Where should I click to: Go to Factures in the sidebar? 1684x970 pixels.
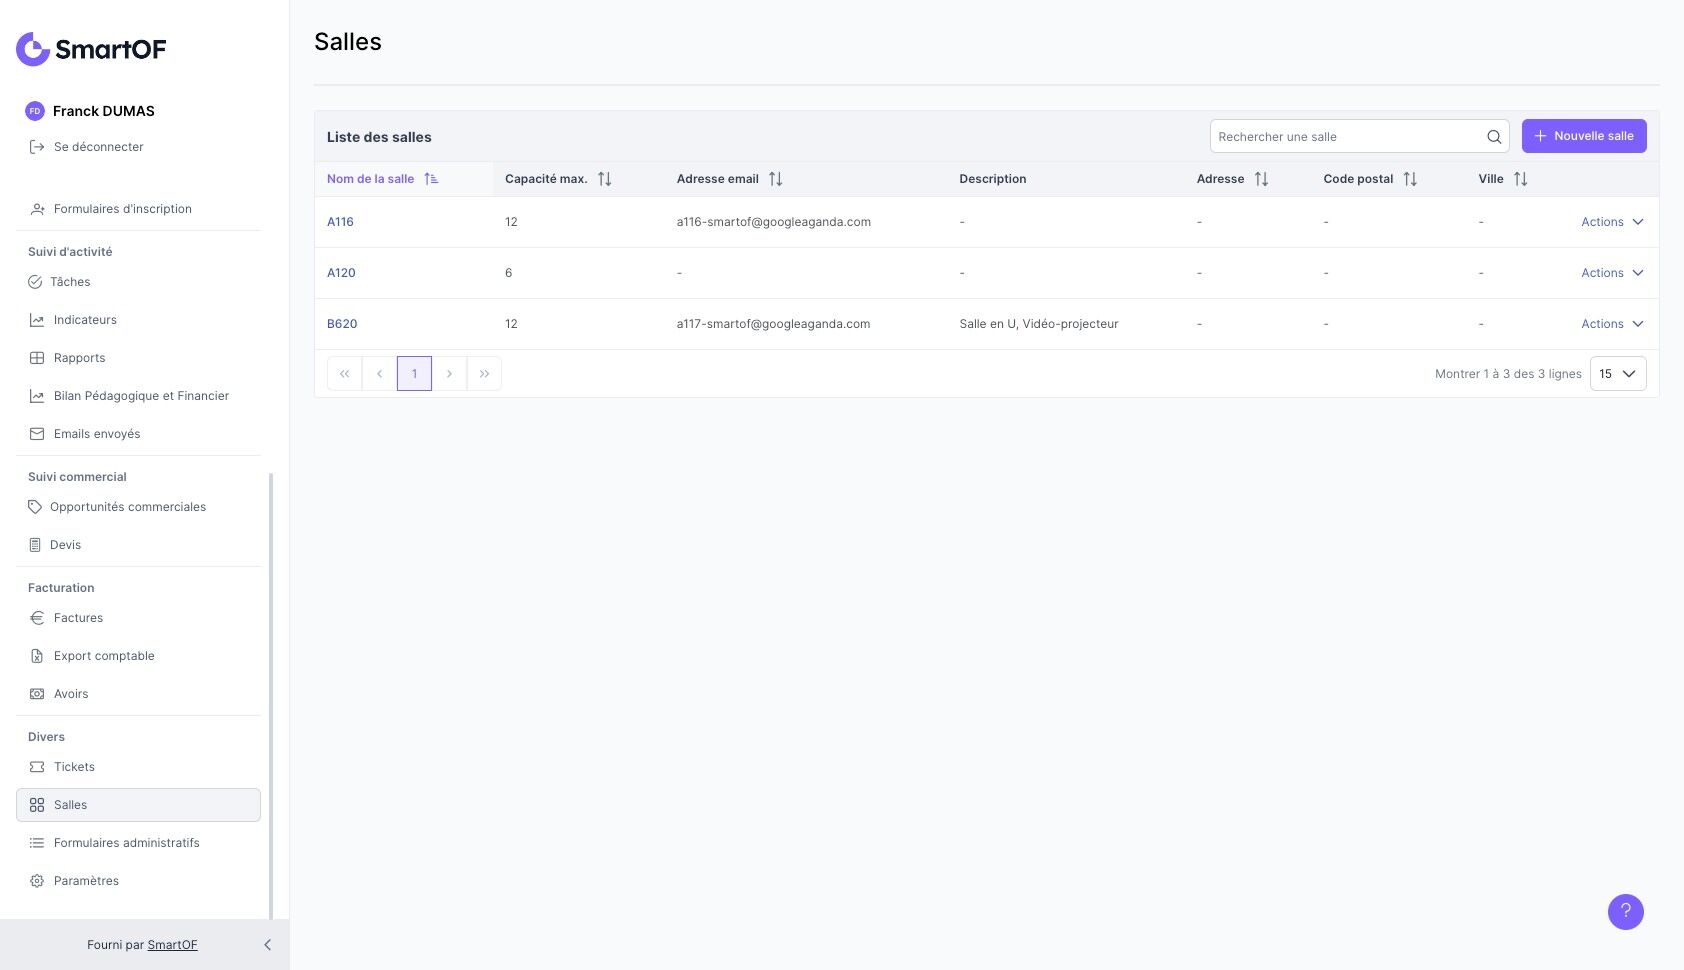pyautogui.click(x=138, y=618)
